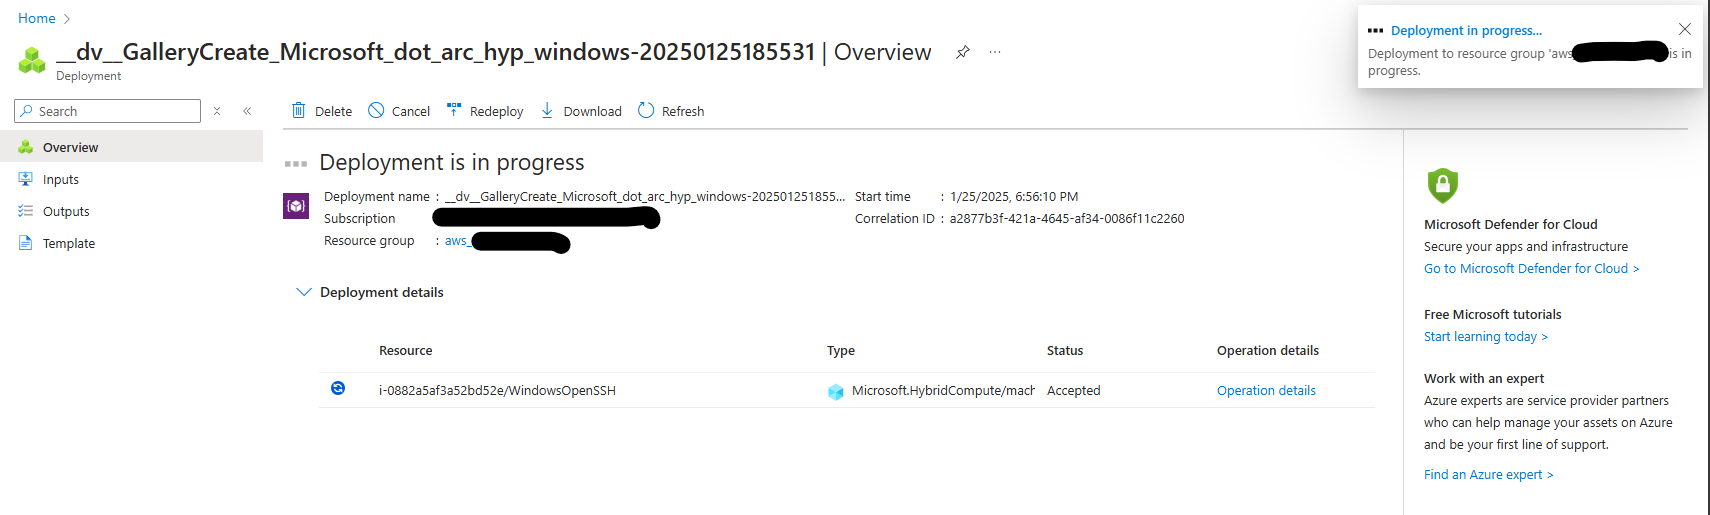Click the Delete trash icon in toolbar
This screenshot has width=1710, height=515.
click(299, 111)
